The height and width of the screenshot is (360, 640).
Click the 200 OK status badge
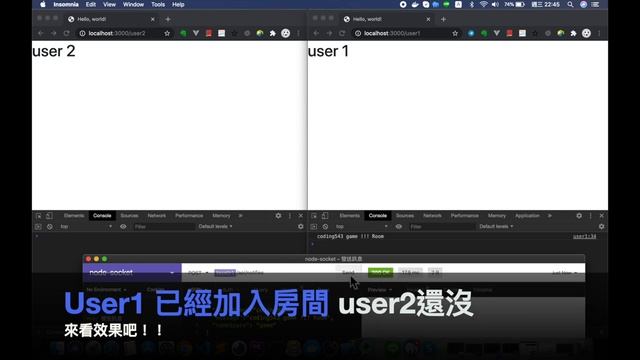[380, 273]
